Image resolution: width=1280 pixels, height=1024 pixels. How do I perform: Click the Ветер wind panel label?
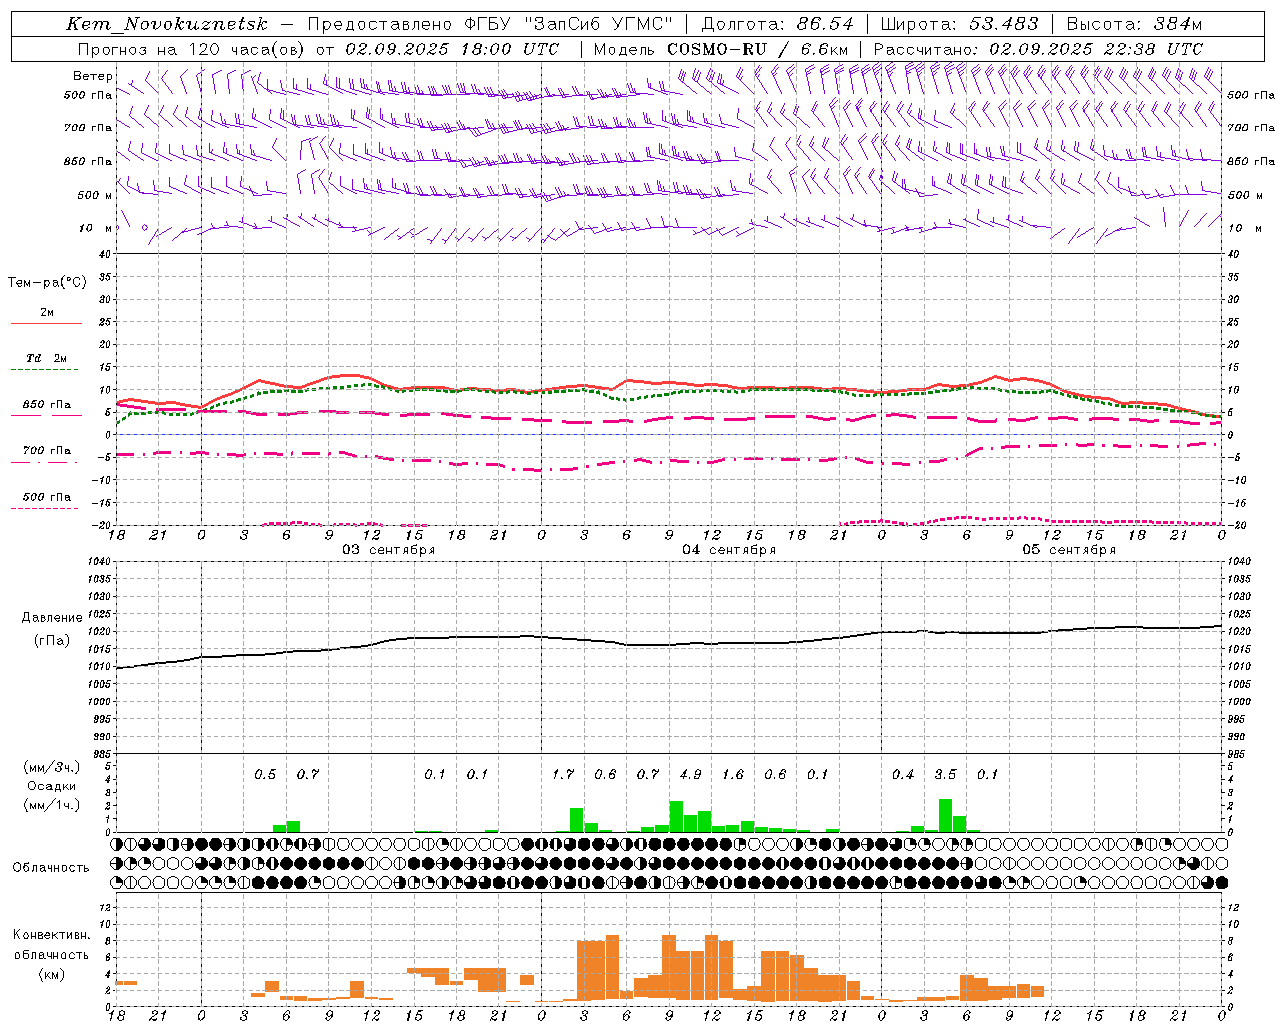coord(93,76)
